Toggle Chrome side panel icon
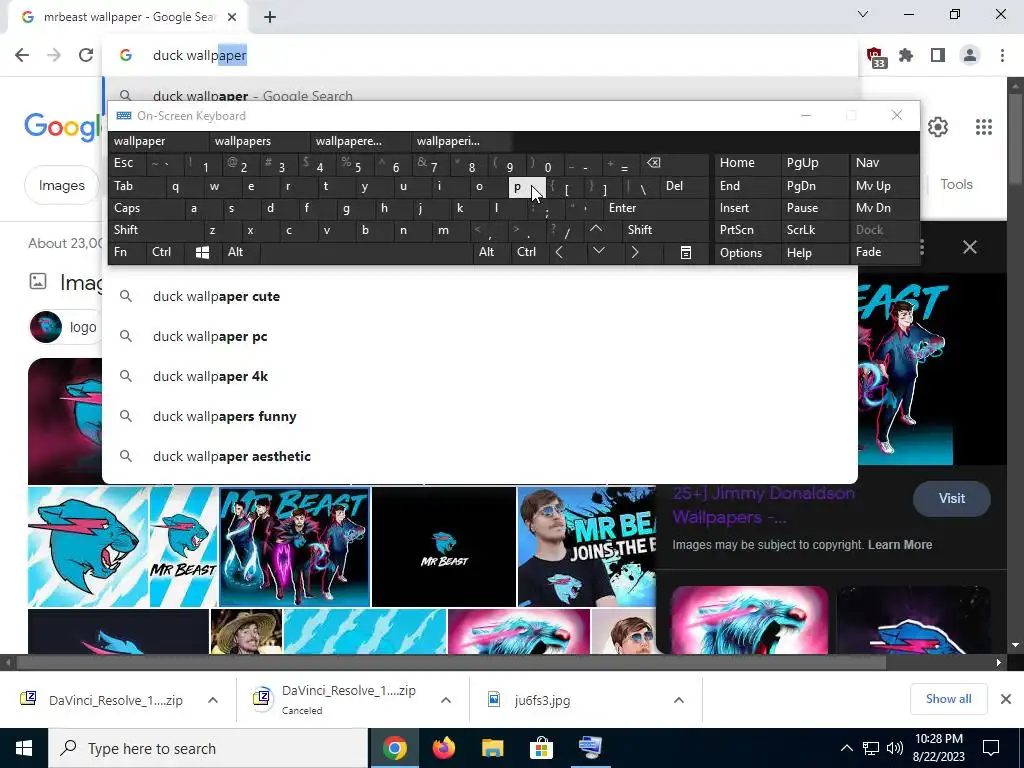Viewport: 1024px width, 768px height. pos(938,56)
